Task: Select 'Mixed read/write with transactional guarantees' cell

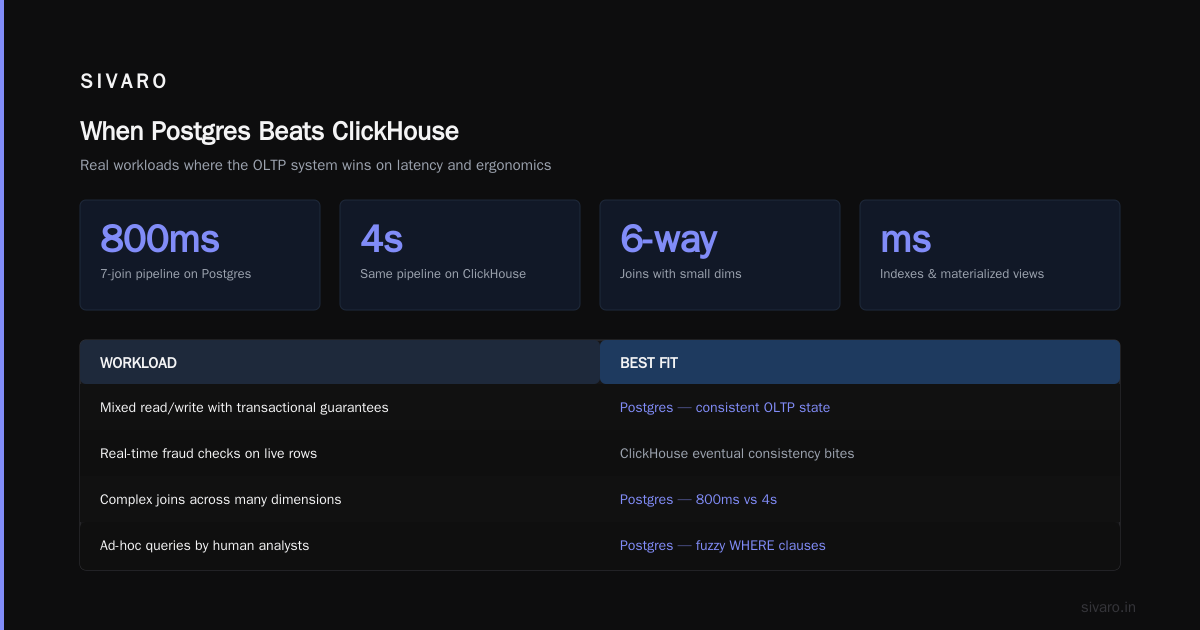Action: point(340,408)
